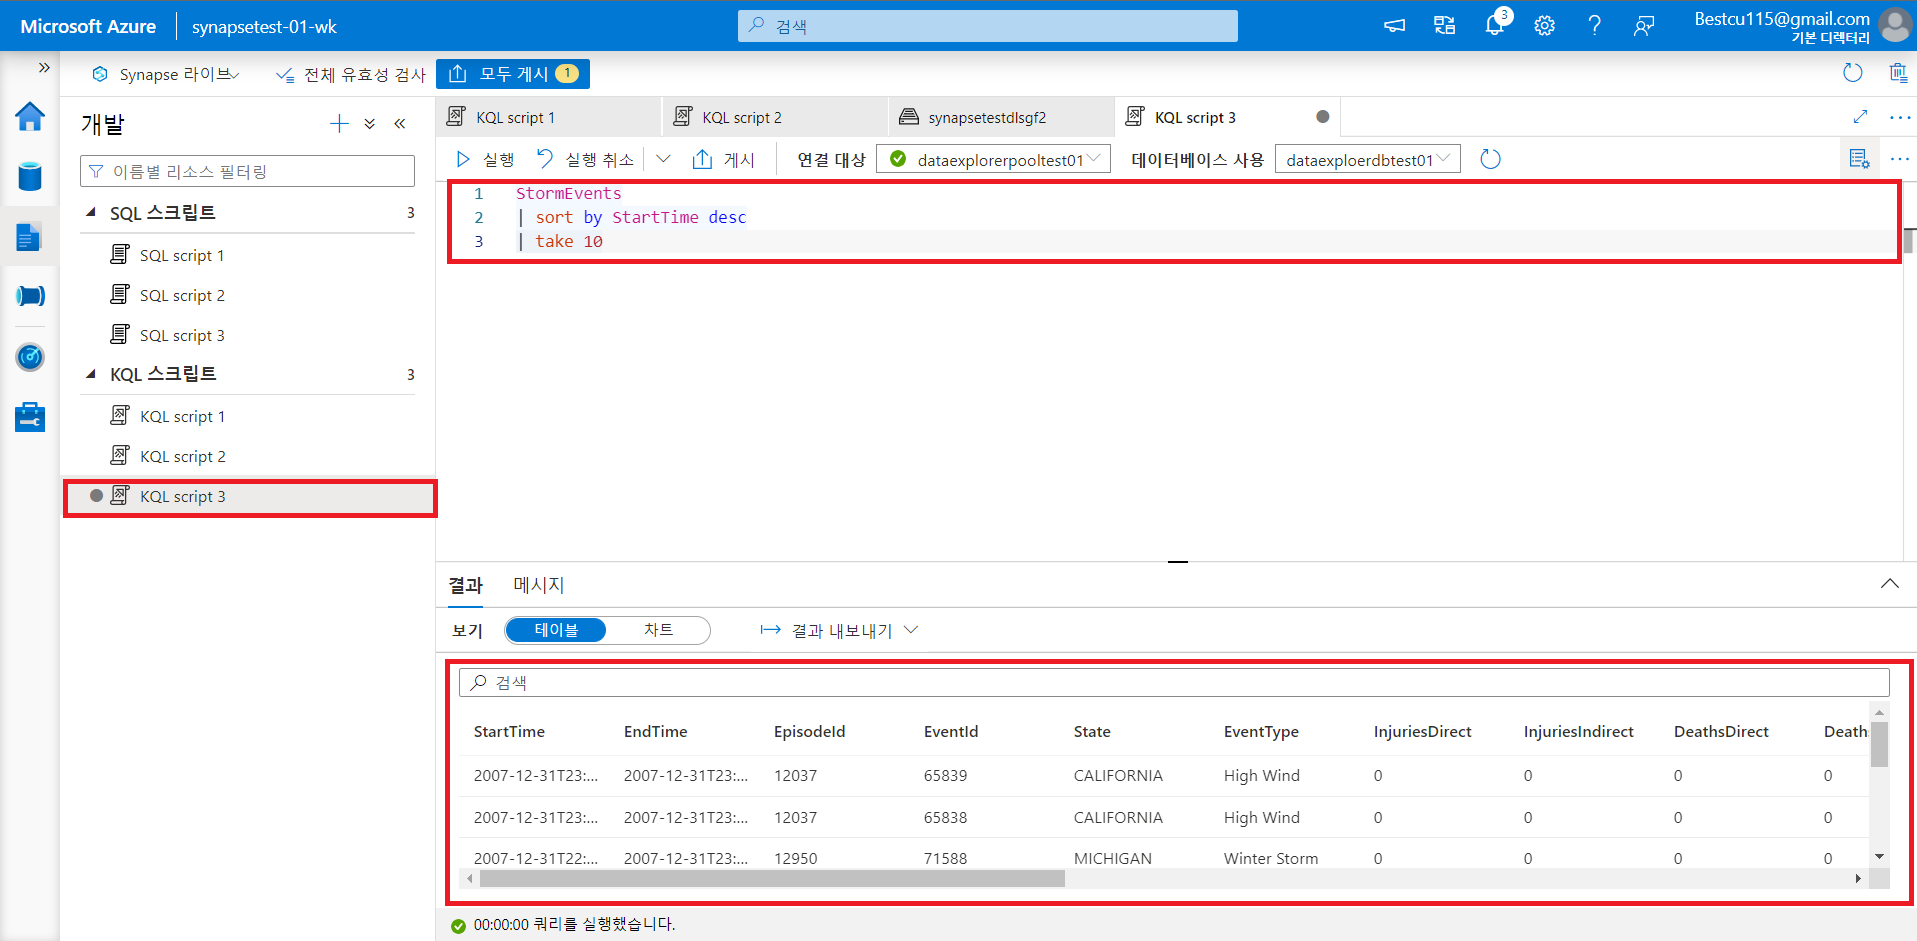Viewport: 1917px width, 941px height.
Task: Open the Synapse 라이브 mode dropdown
Action: pyautogui.click(x=166, y=74)
